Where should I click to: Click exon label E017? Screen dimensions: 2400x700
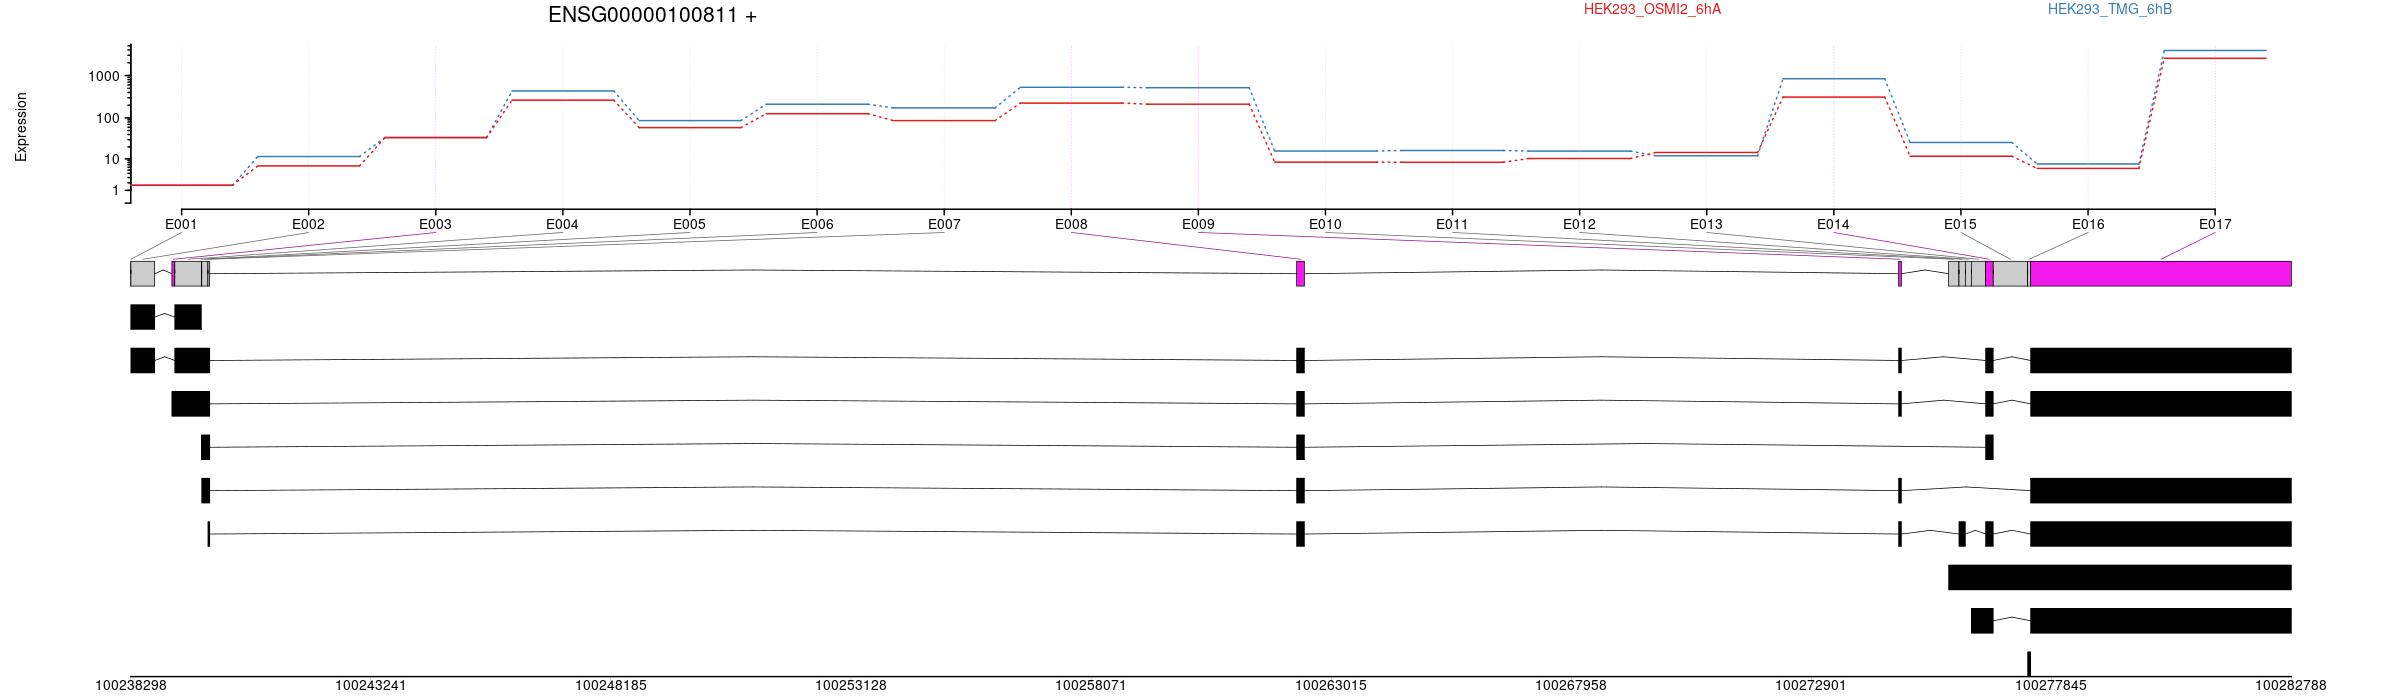2215,224
